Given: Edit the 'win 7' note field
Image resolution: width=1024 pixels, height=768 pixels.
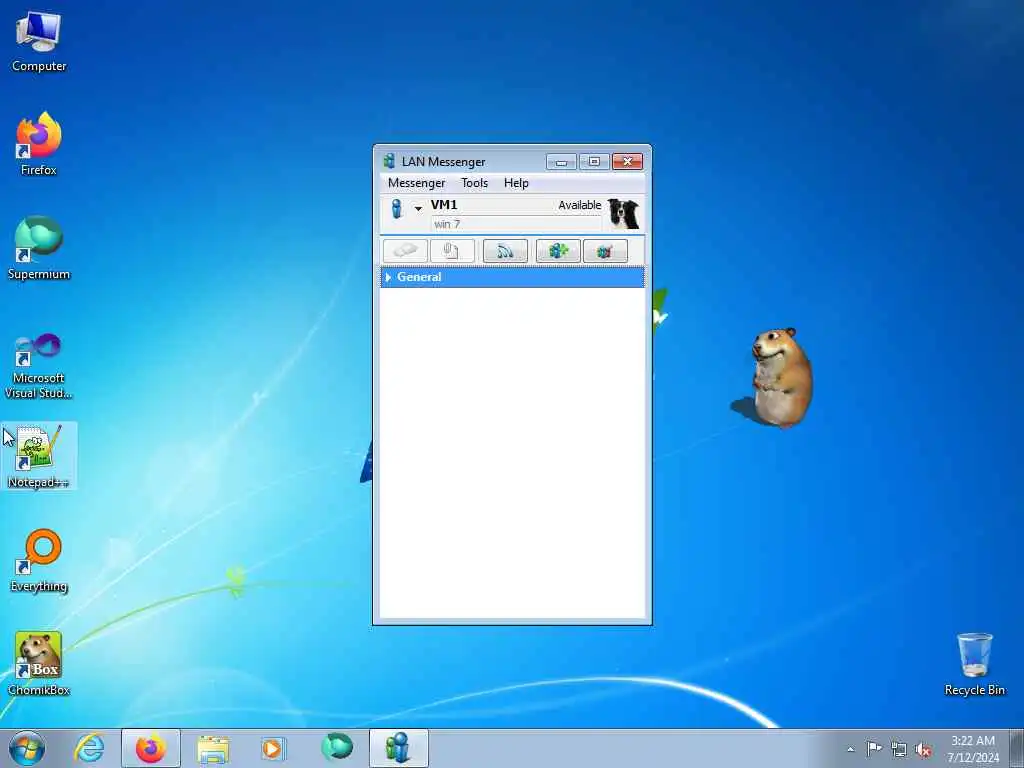Looking at the screenshot, I should tap(515, 224).
